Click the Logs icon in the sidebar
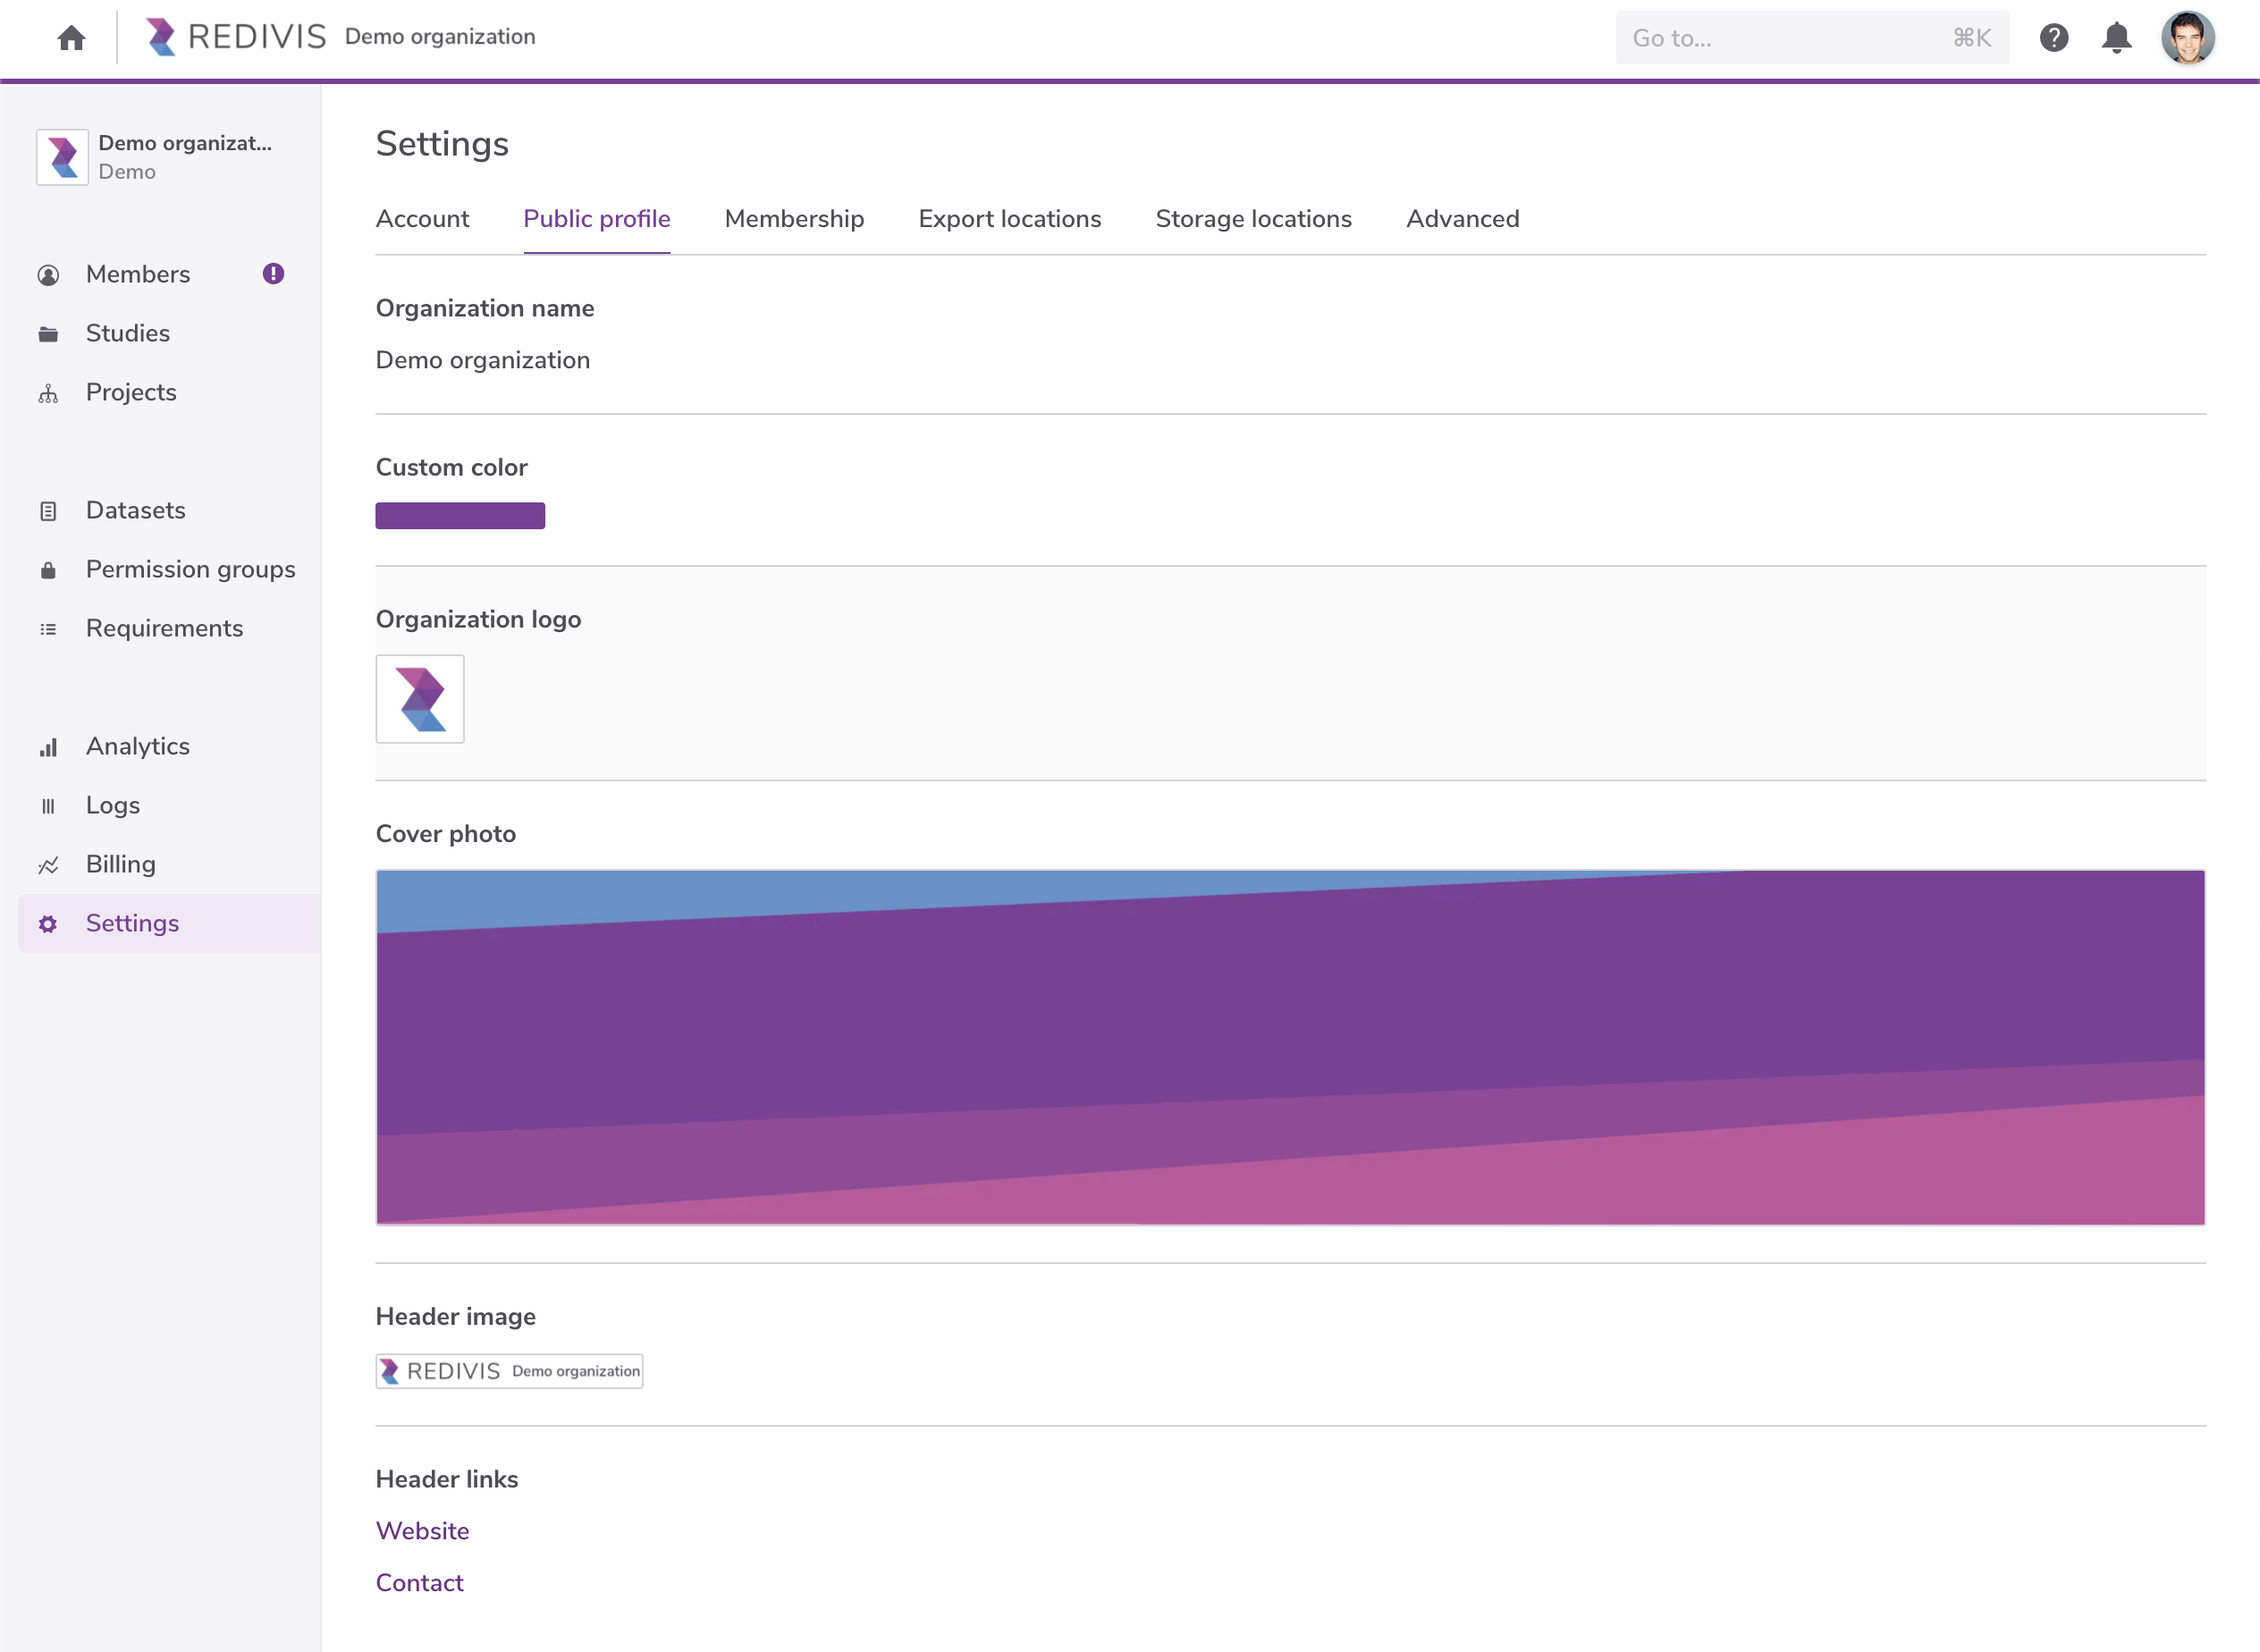 coord(48,806)
